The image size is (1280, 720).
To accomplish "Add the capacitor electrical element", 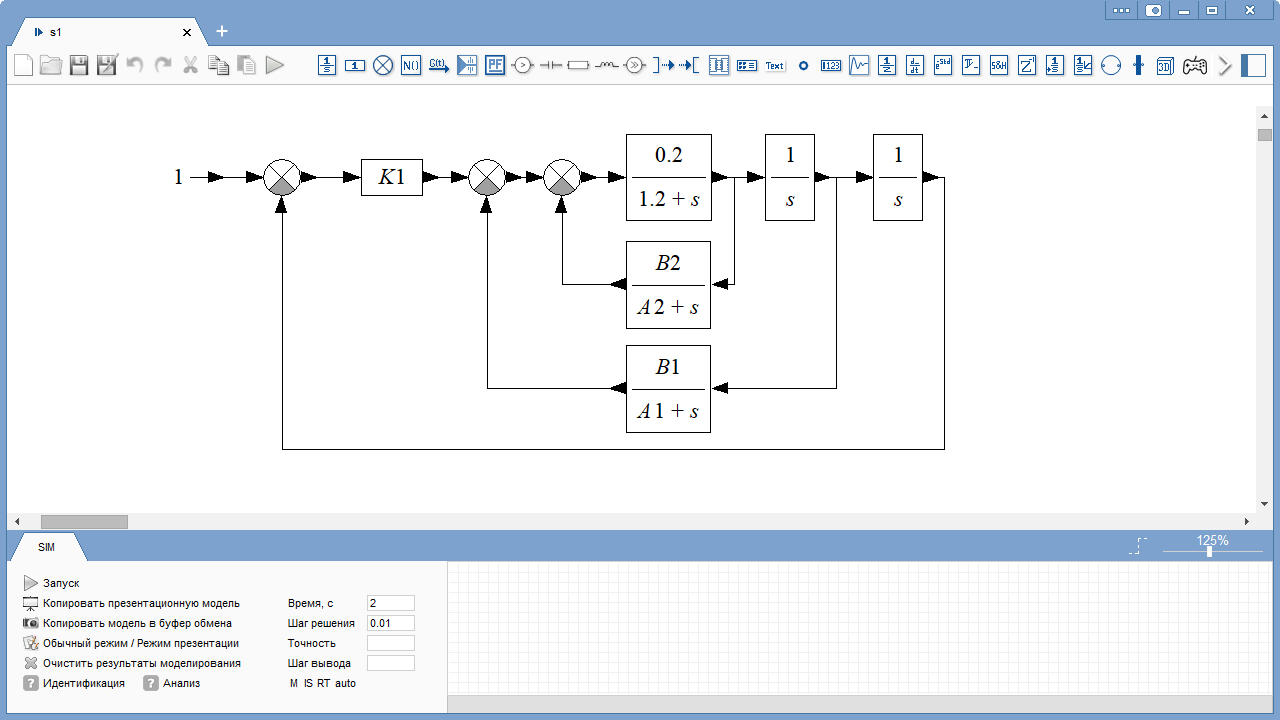I will (551, 66).
